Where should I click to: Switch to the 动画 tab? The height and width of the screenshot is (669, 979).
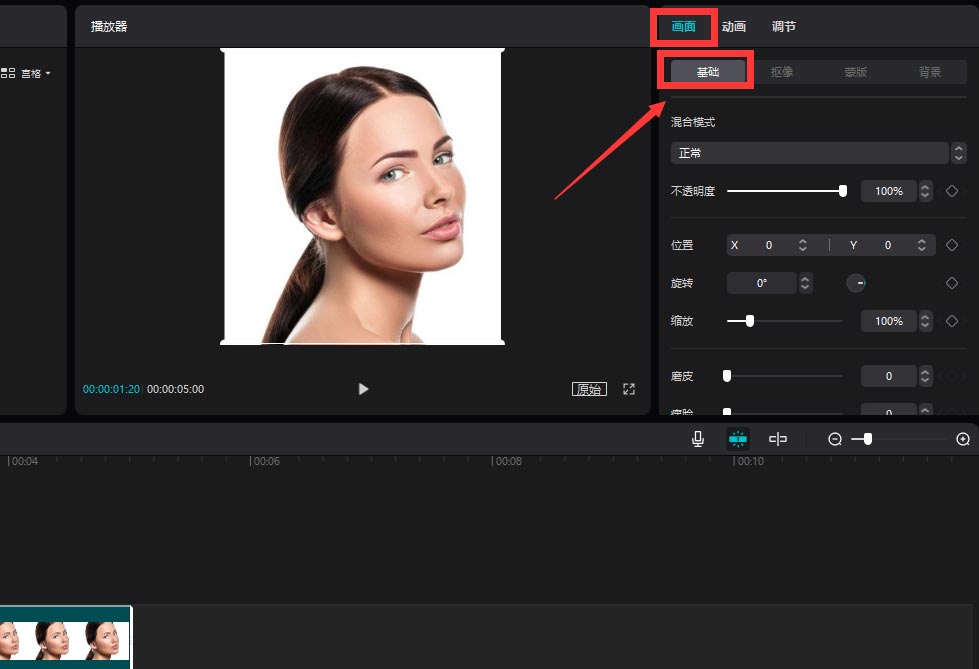tap(734, 26)
